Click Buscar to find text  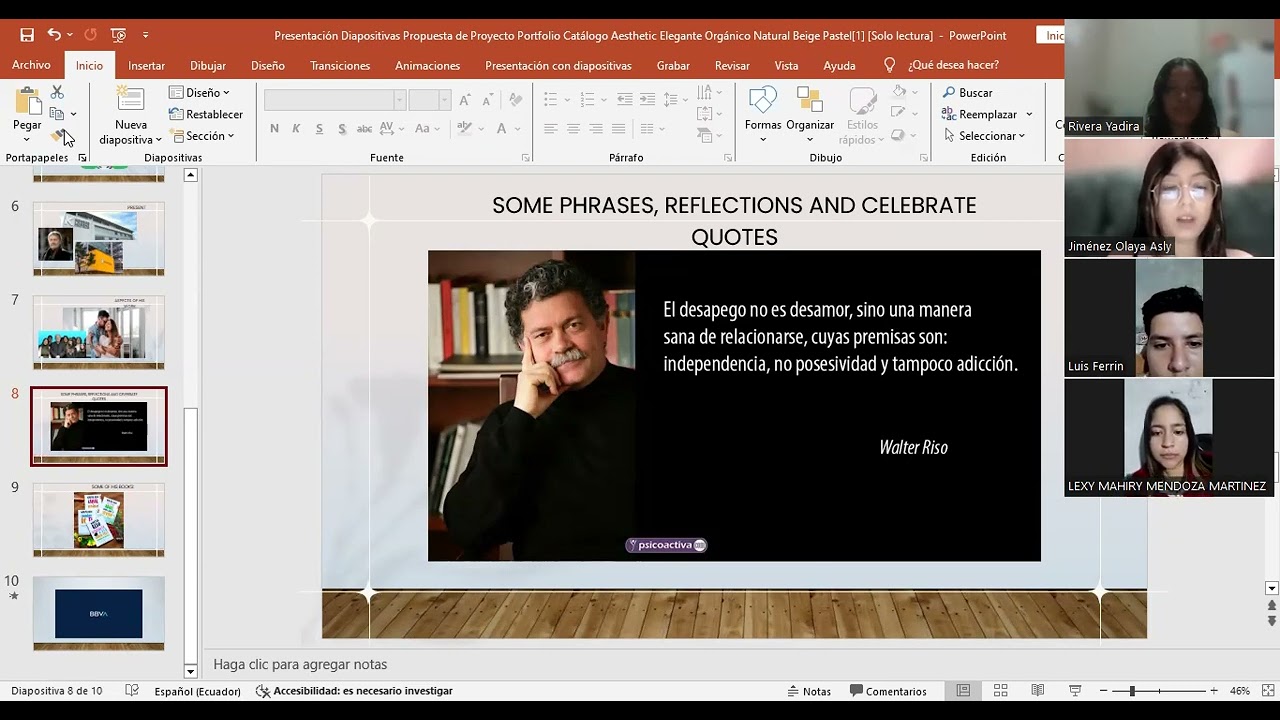[967, 92]
